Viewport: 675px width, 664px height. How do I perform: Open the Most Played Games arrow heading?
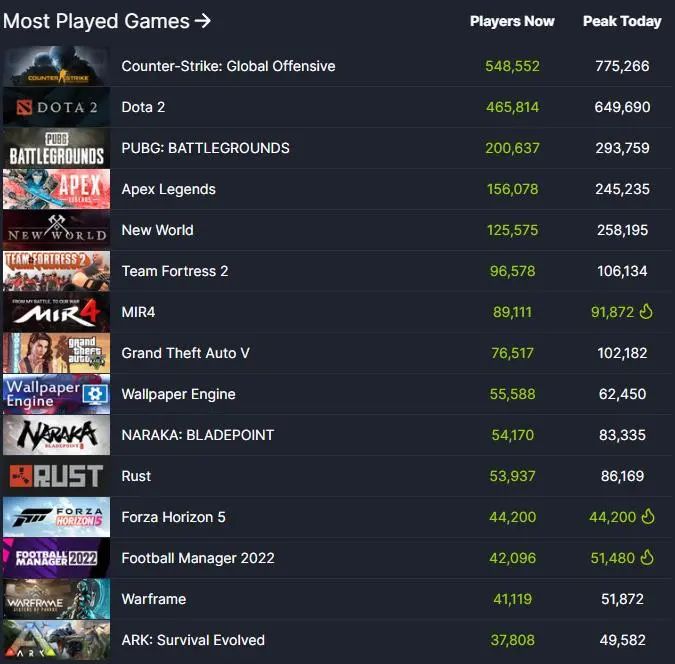tap(107, 21)
